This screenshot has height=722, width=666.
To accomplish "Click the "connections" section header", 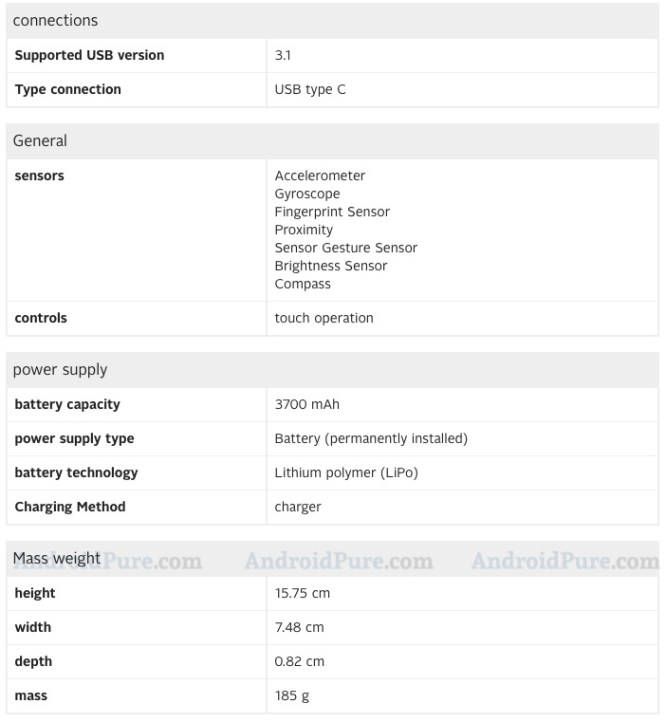I will coord(55,20).
